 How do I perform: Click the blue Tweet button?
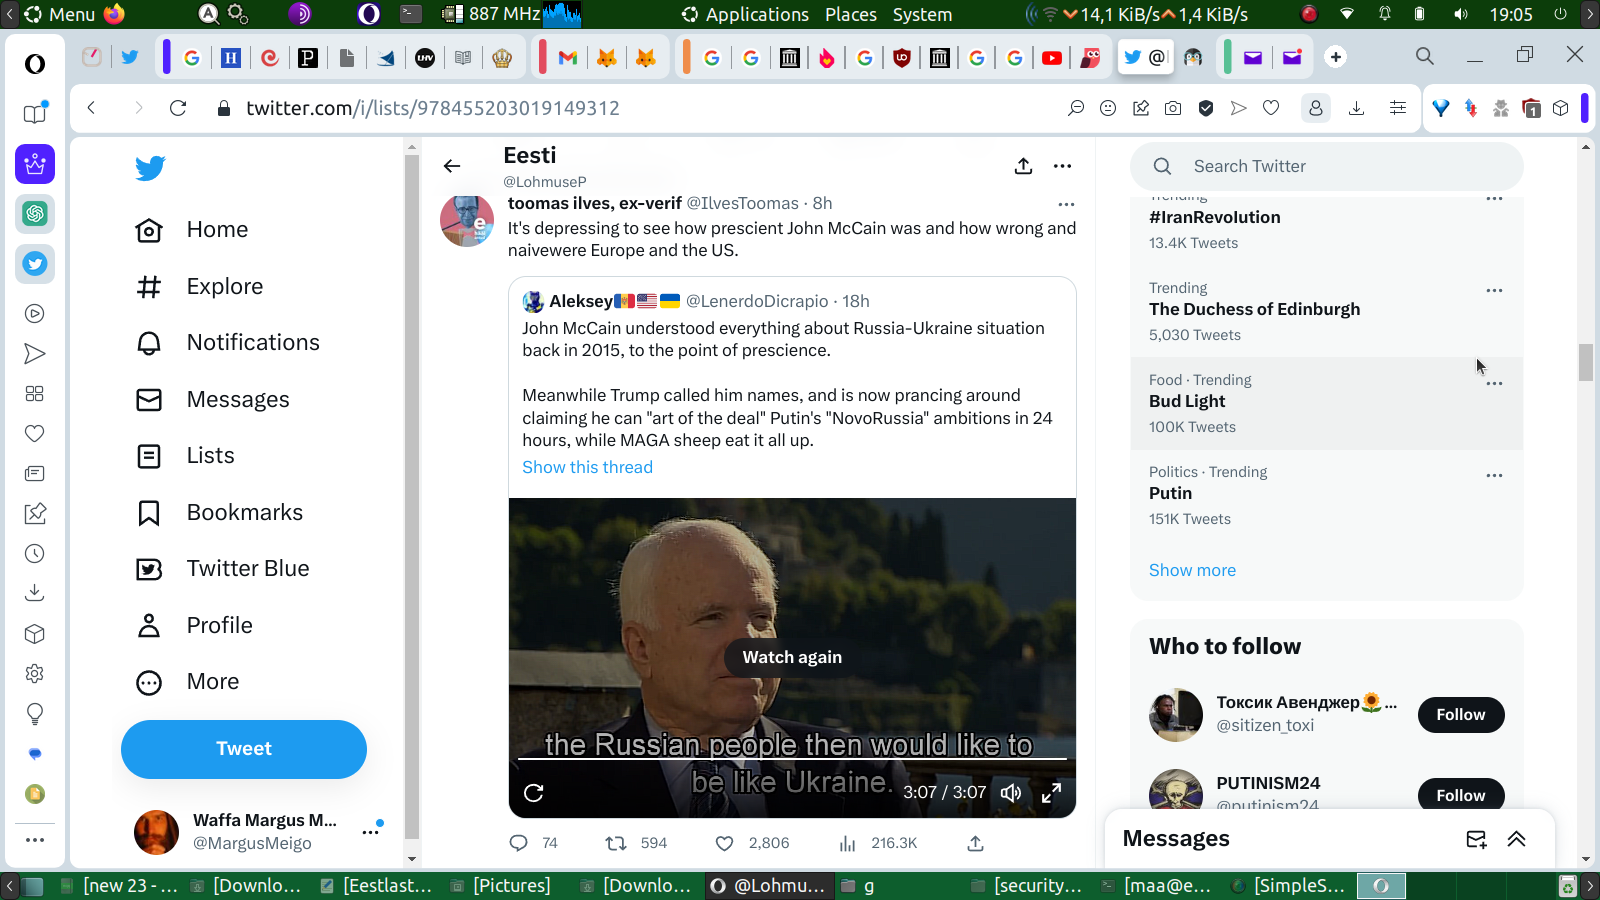coord(244,749)
